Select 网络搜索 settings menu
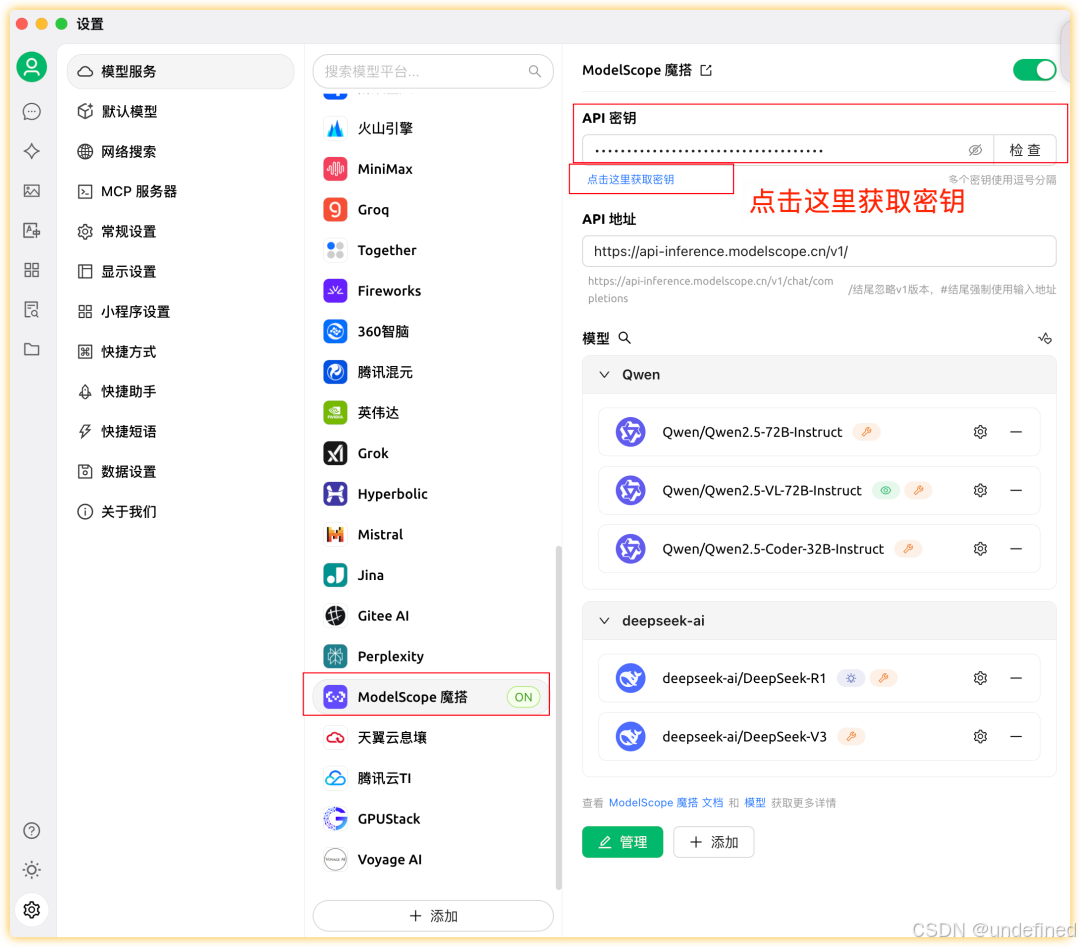The height and width of the screenshot is (947, 1080). pos(180,152)
